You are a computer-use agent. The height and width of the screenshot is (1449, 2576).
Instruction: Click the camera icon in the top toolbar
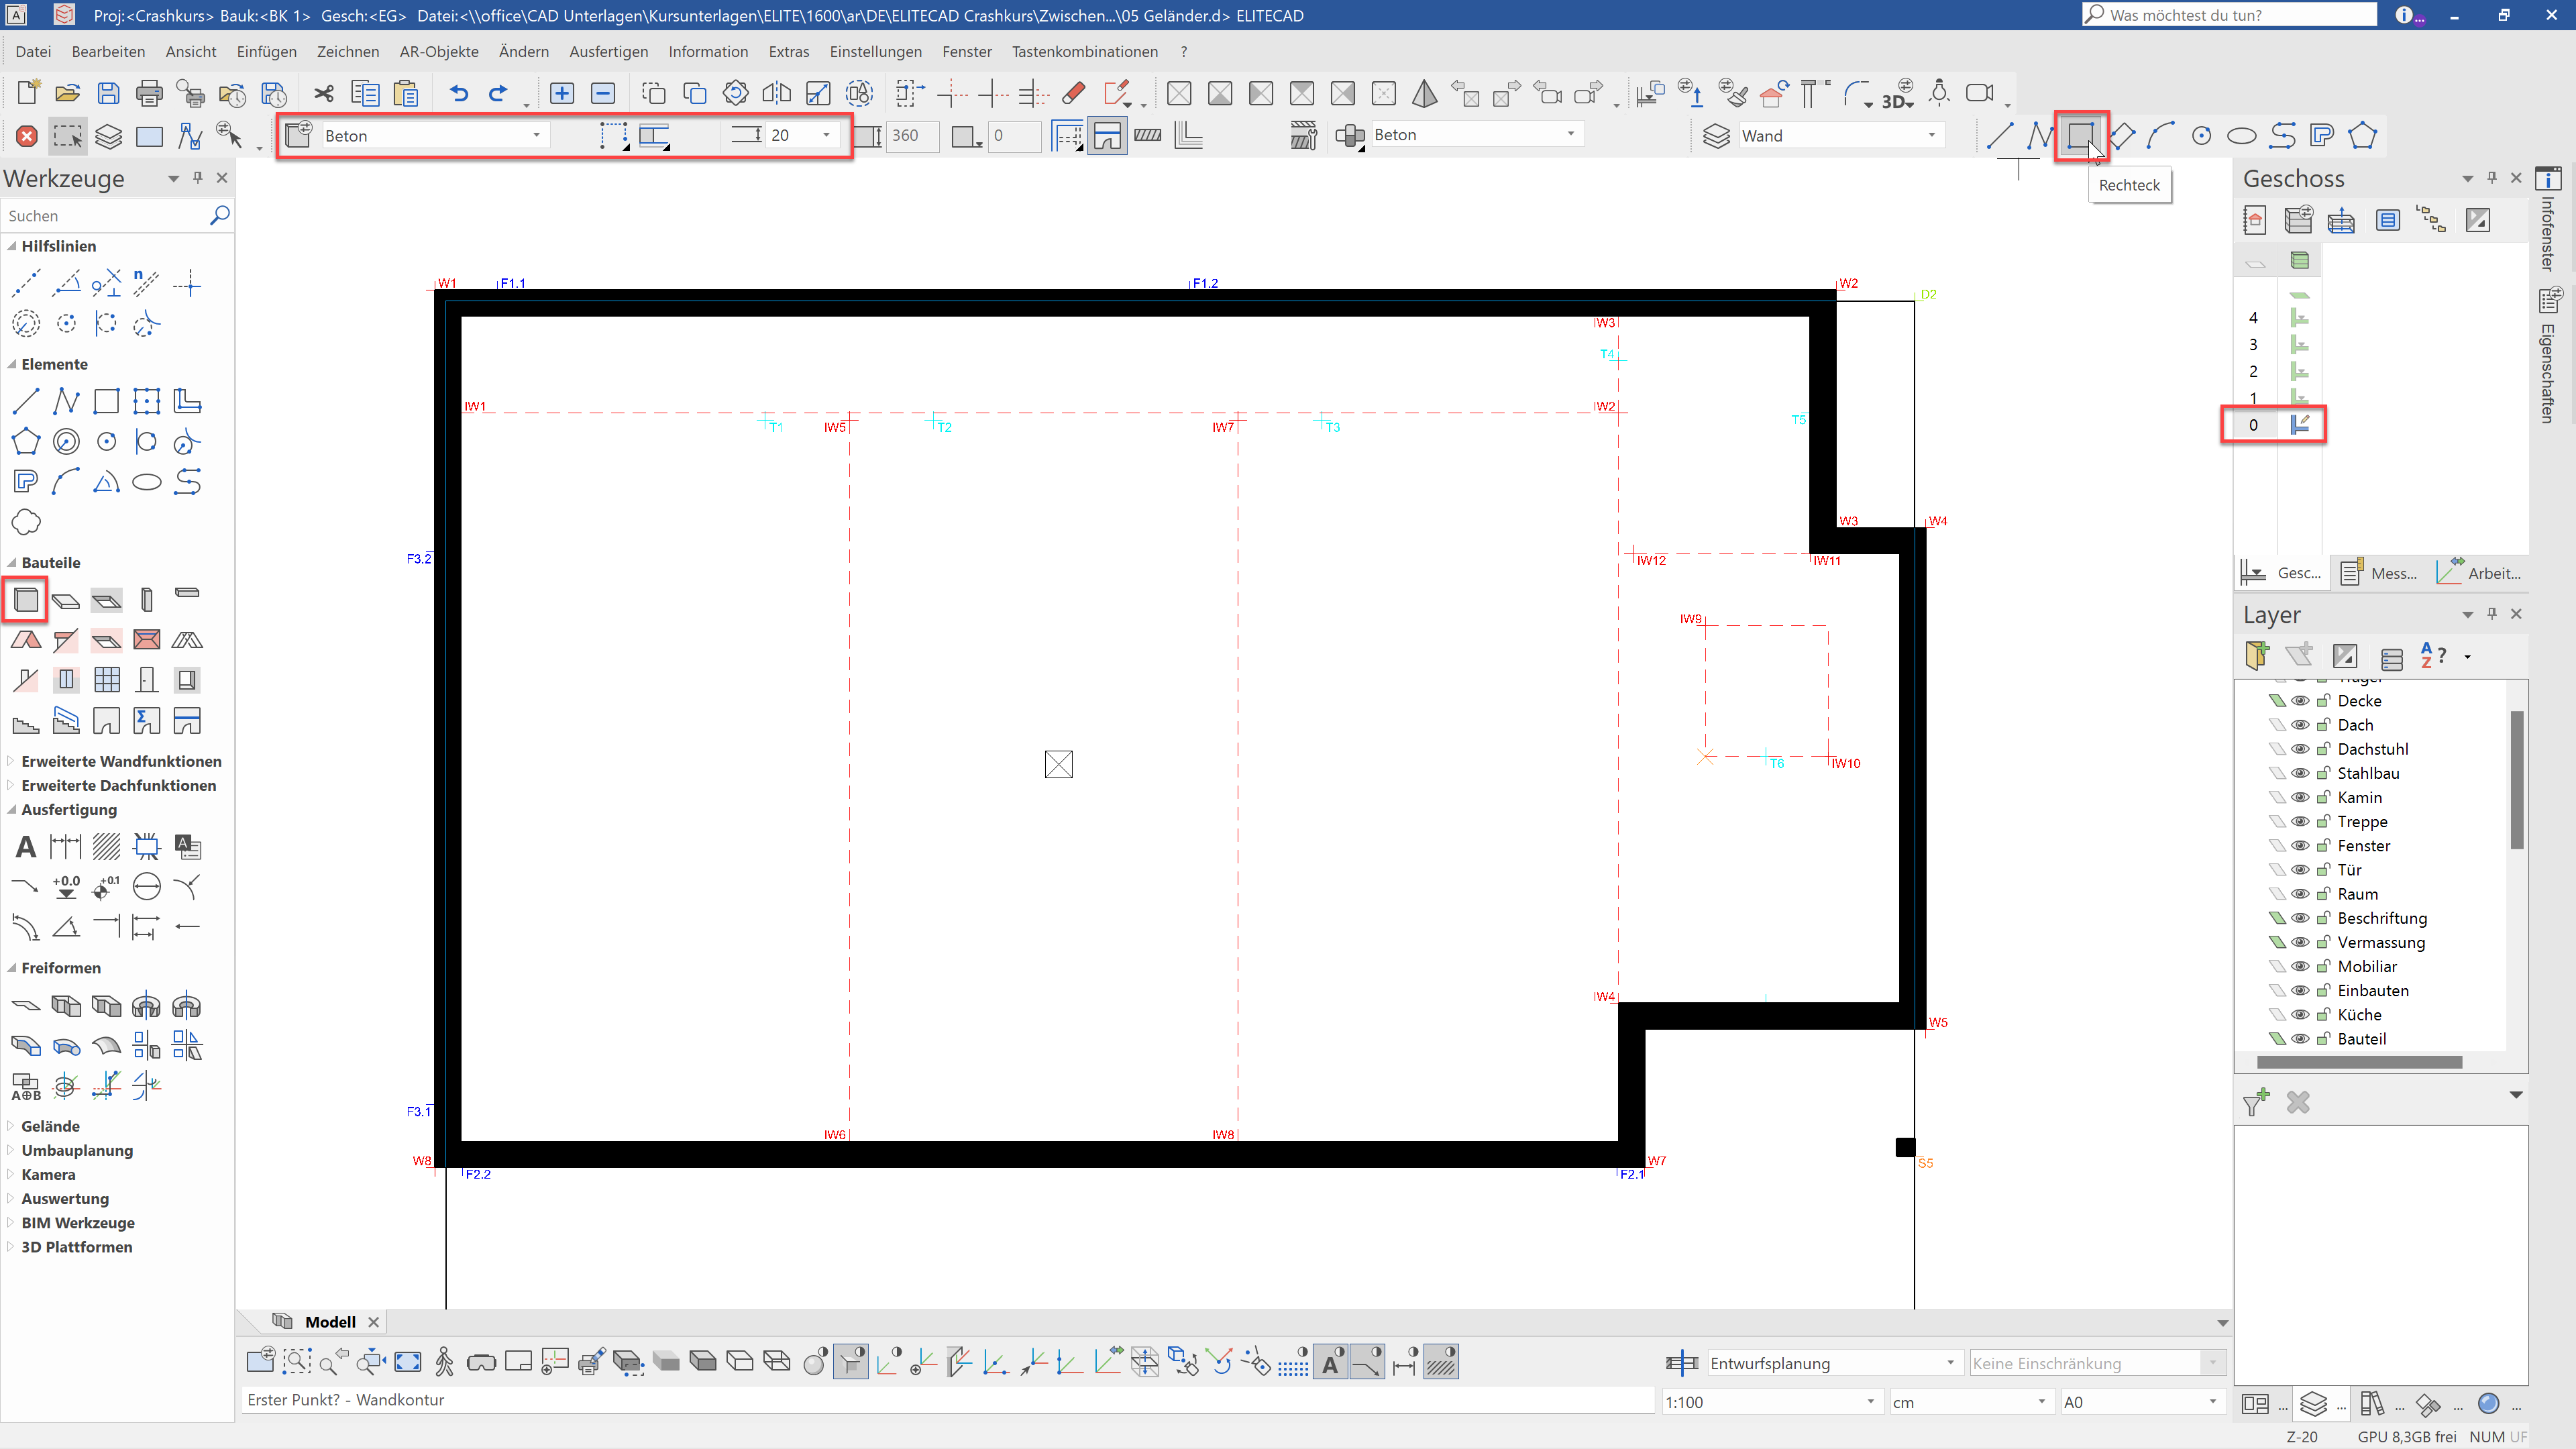(1980, 93)
